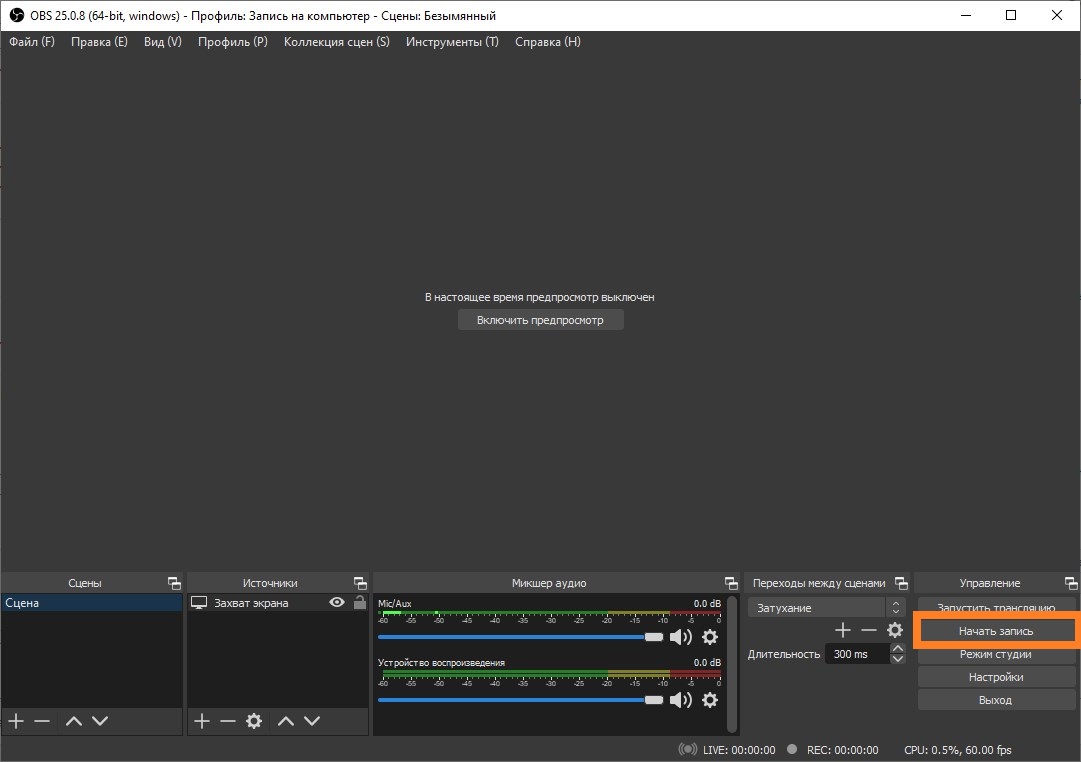Decrease duration with down arrow

[897, 659]
